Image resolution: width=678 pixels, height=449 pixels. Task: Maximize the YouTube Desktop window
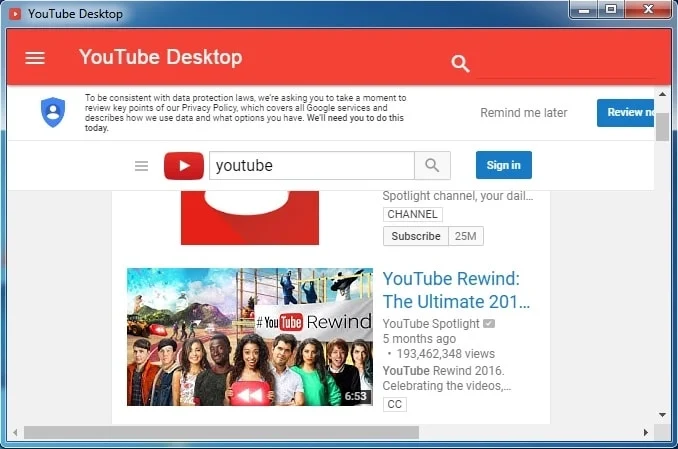[x=611, y=9]
